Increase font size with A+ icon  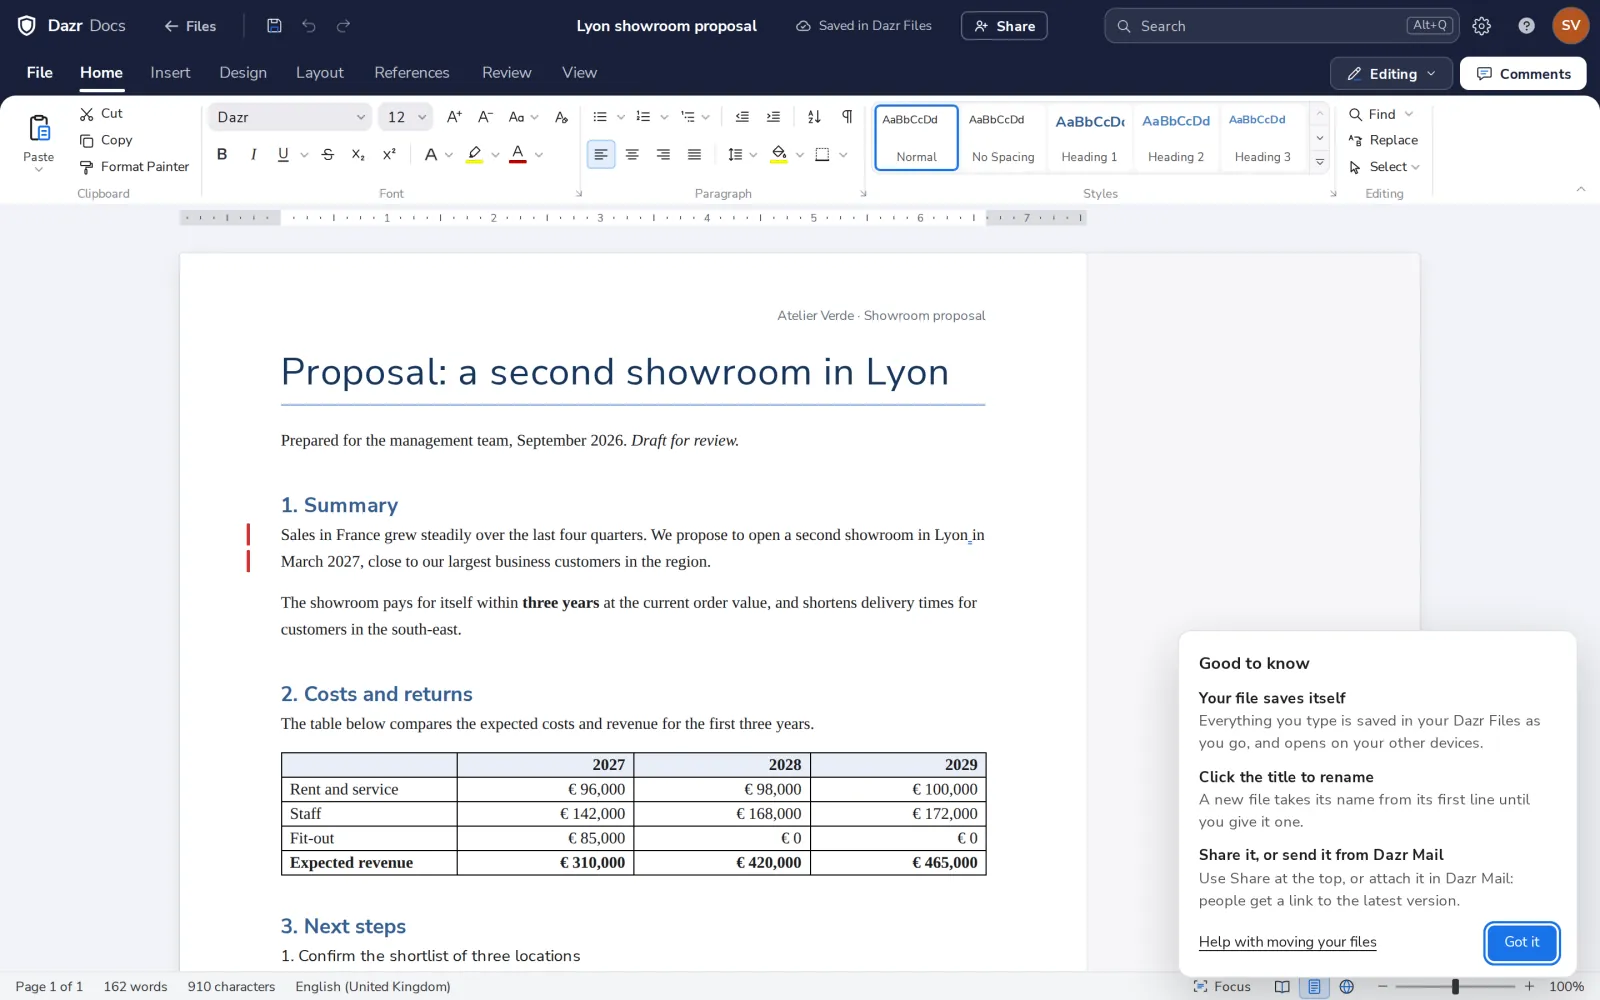click(454, 117)
